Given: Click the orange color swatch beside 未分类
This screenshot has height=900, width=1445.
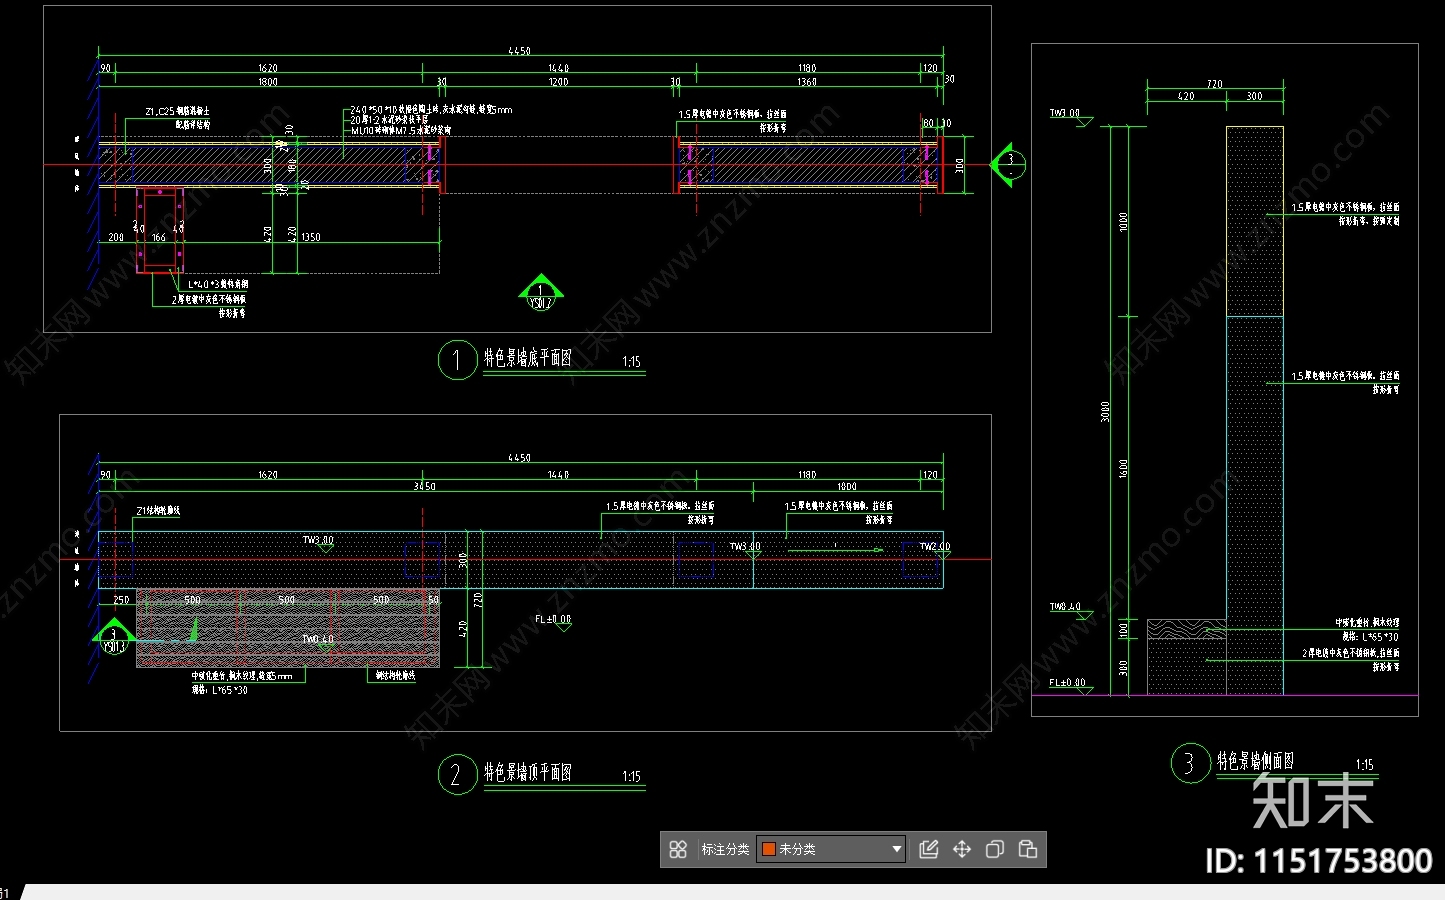Looking at the screenshot, I should (x=768, y=849).
